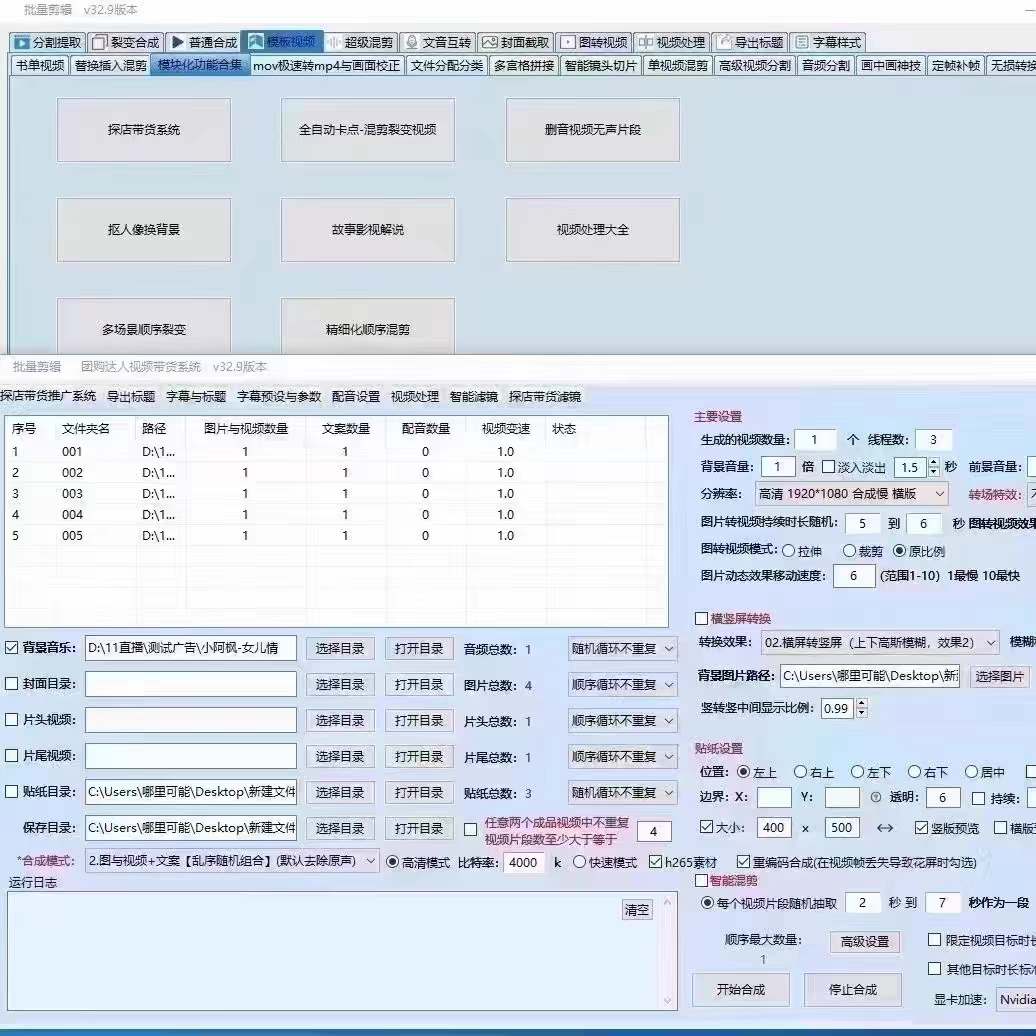
Task: Click 打开目录 in the 保存目录 row
Action: [x=419, y=829]
